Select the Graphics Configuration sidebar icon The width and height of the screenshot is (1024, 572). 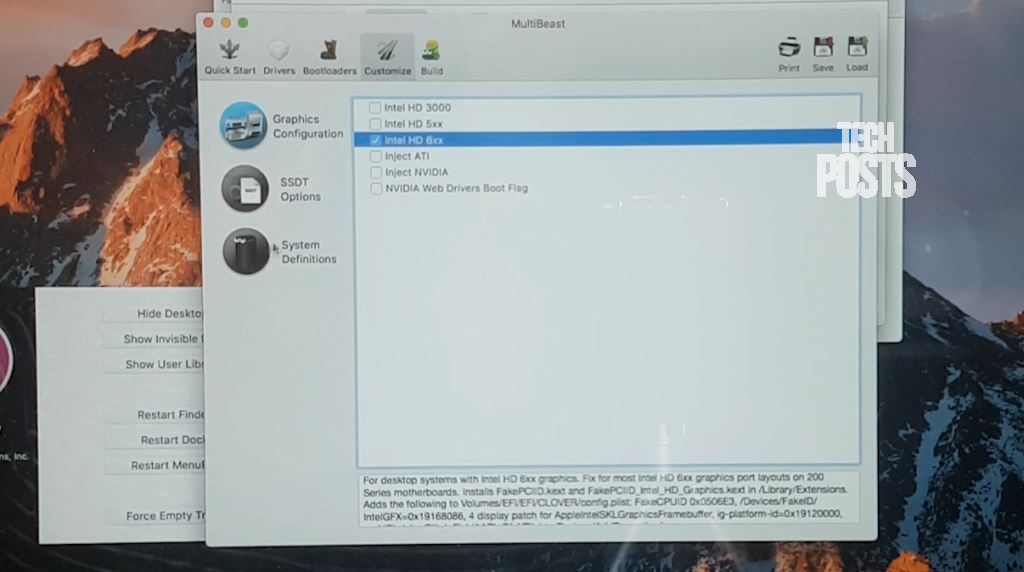pos(243,125)
